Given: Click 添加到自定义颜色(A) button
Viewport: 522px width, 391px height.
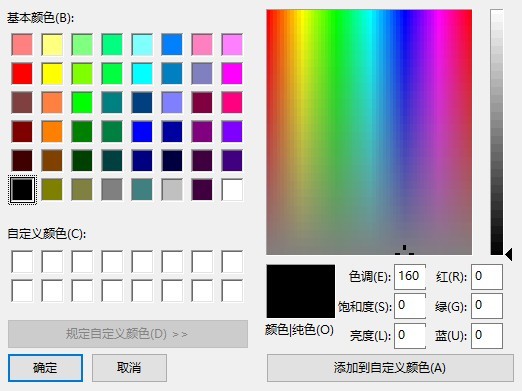Looking at the screenshot, I should tap(390, 368).
